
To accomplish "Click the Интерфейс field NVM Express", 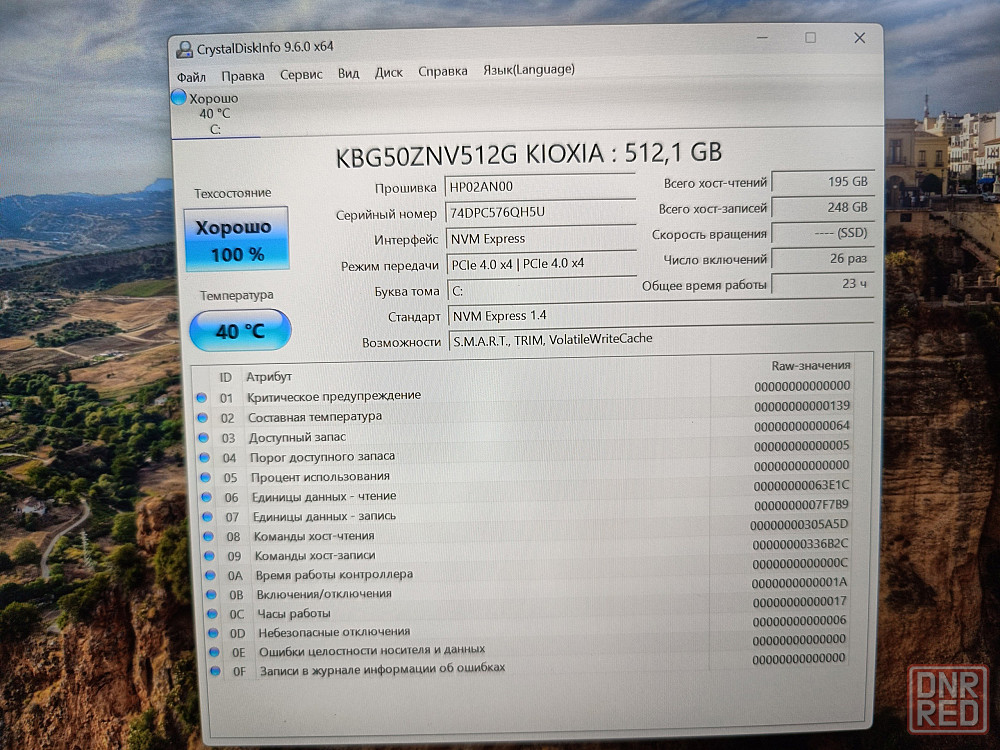I will 541,239.
